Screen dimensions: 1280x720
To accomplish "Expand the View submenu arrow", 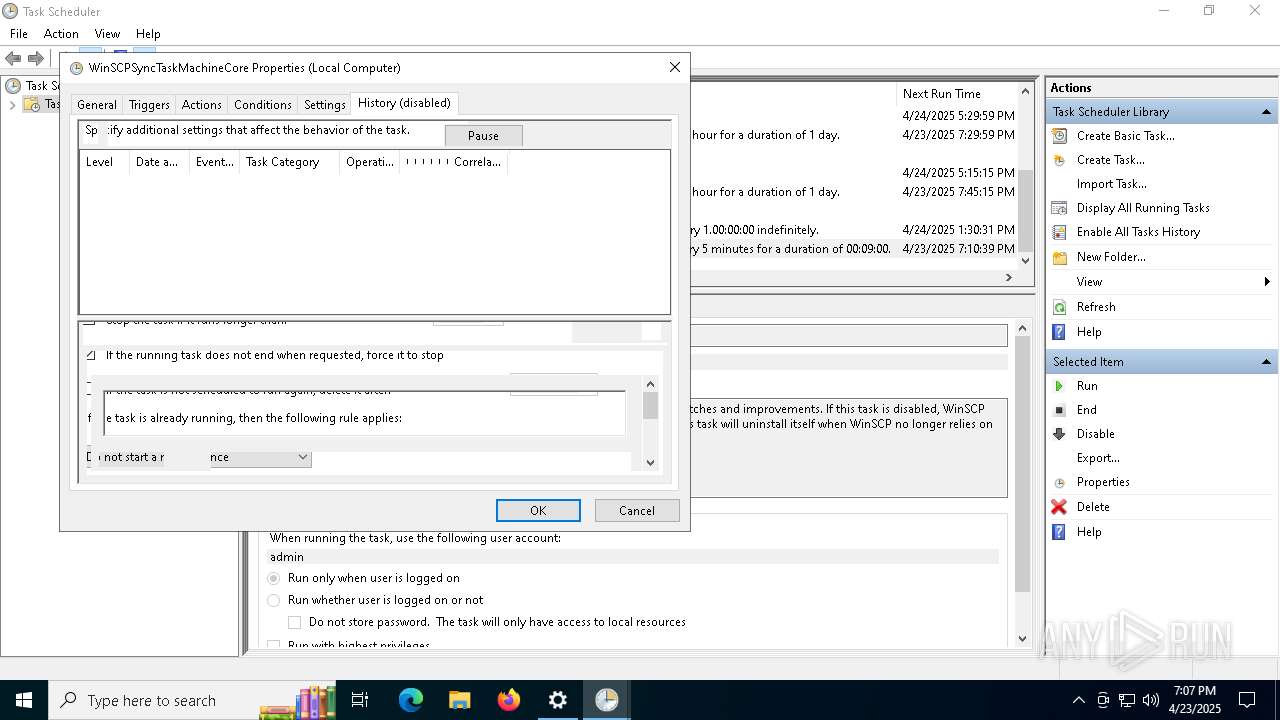I will 1267,282.
